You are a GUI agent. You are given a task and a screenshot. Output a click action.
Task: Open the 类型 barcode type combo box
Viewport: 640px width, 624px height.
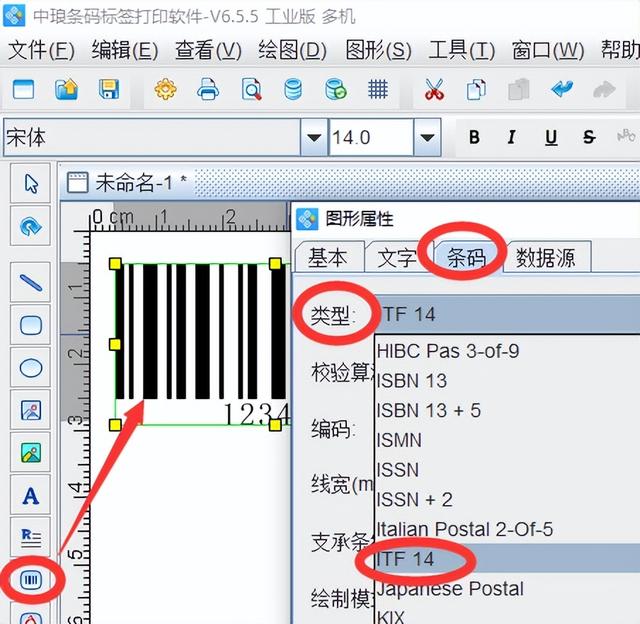(x=506, y=314)
